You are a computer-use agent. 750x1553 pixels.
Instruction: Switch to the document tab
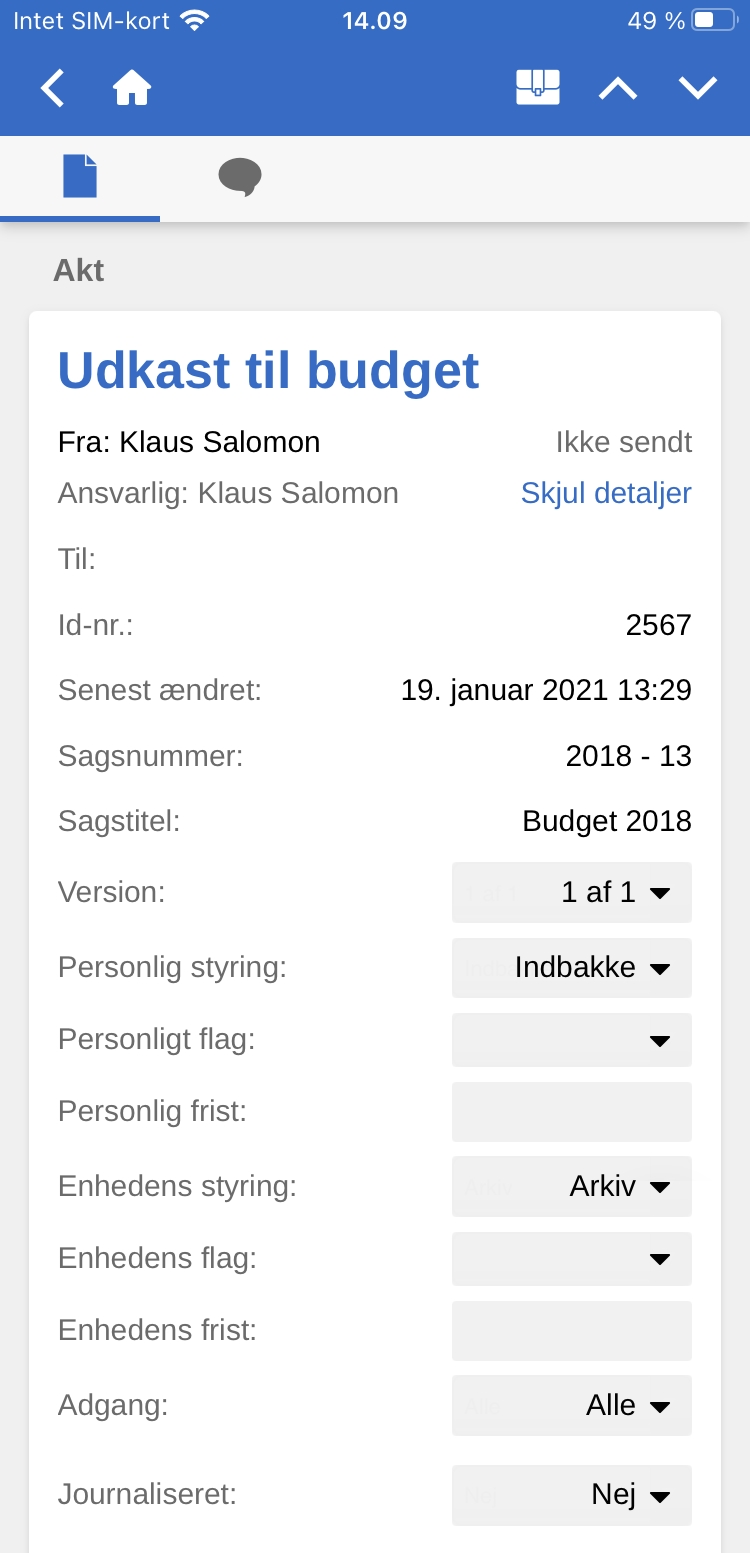pos(80,177)
